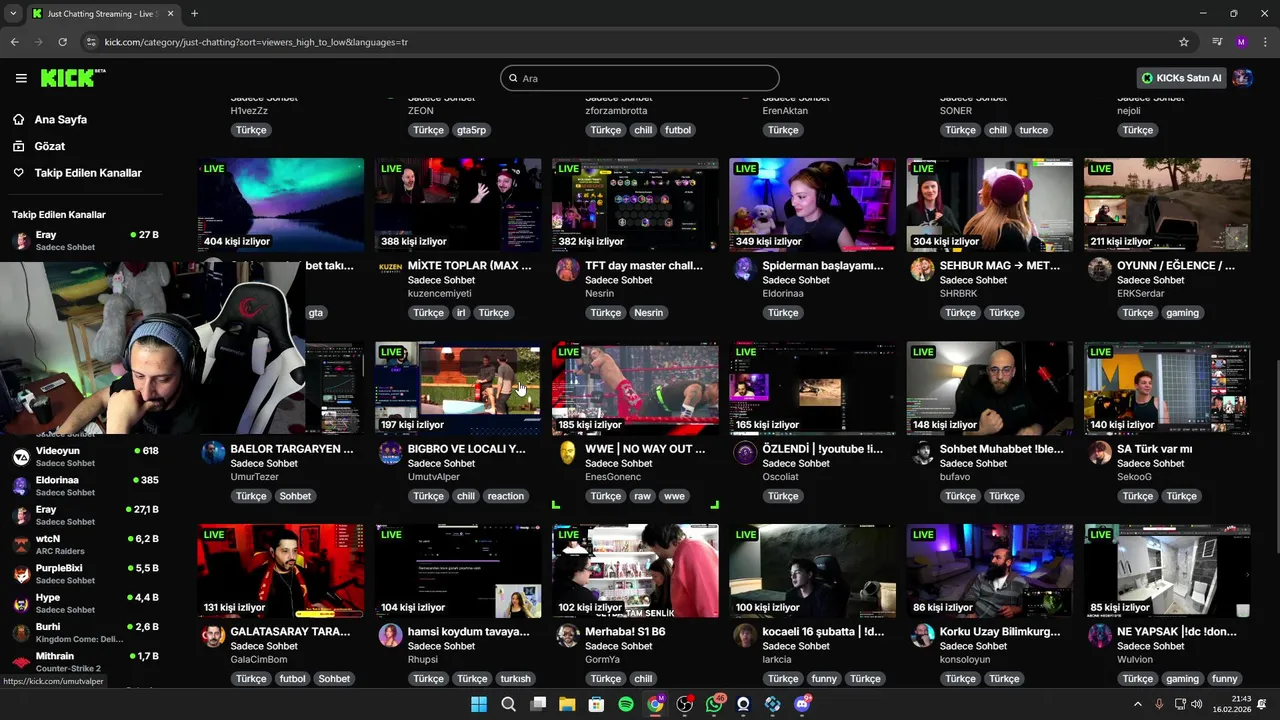1280x720 pixels.
Task: Open the NE YAPSAK stream thumbnail
Action: [1167, 571]
